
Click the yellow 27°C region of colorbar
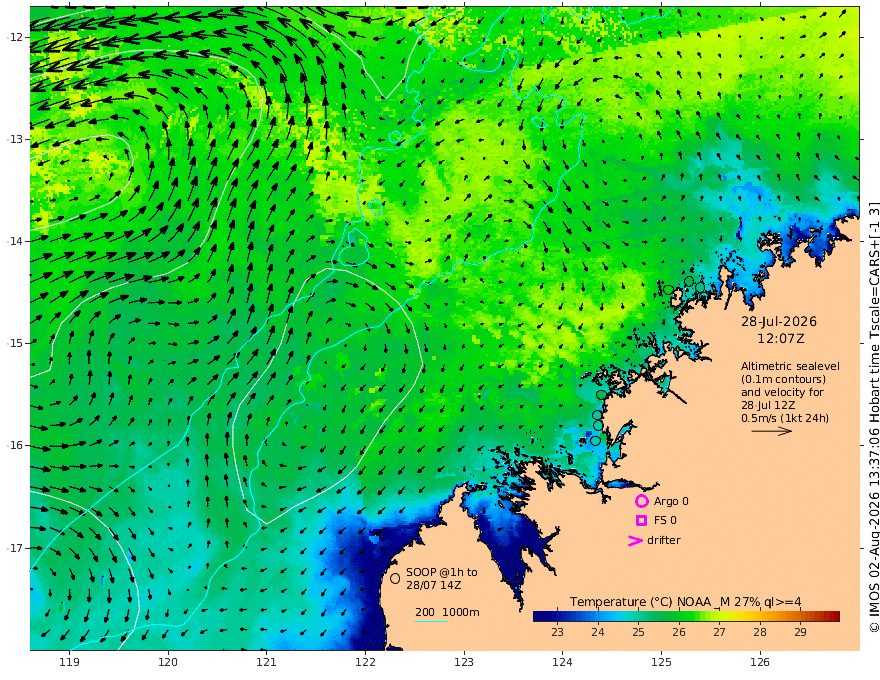click(x=719, y=617)
